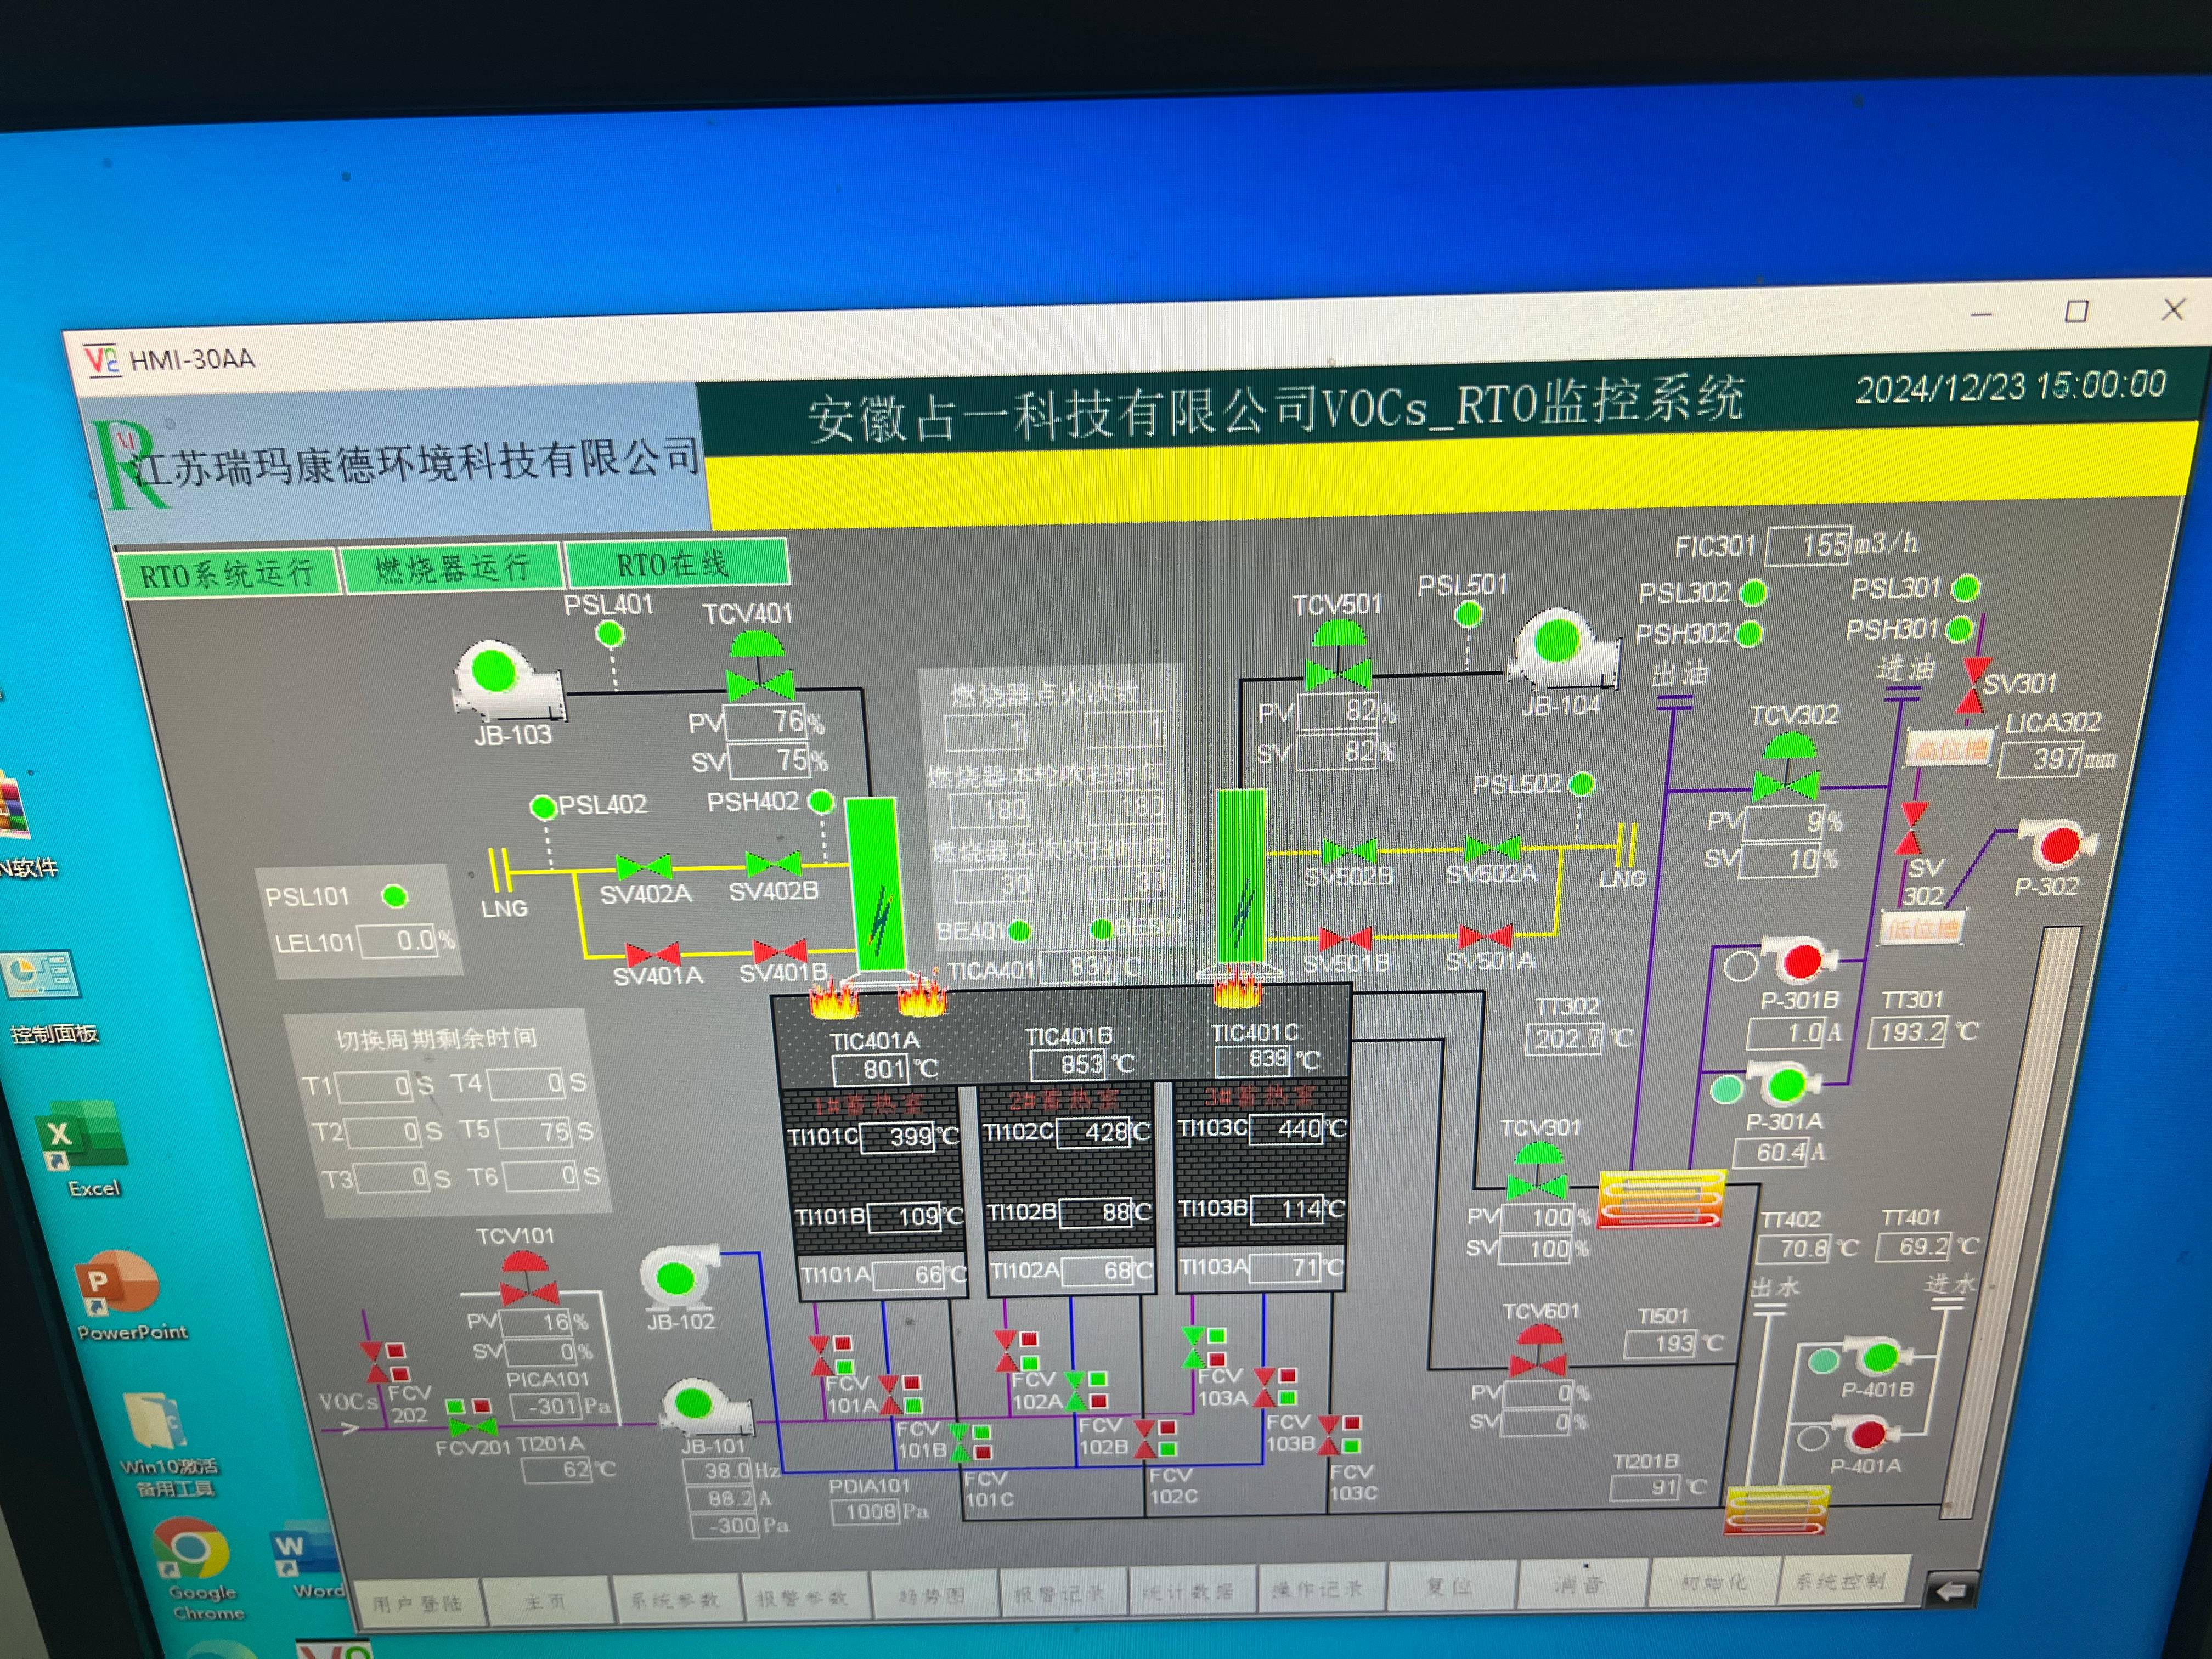Open the 趋势图 trend chart
Screen dimensions: 2212x1659
(933, 1595)
